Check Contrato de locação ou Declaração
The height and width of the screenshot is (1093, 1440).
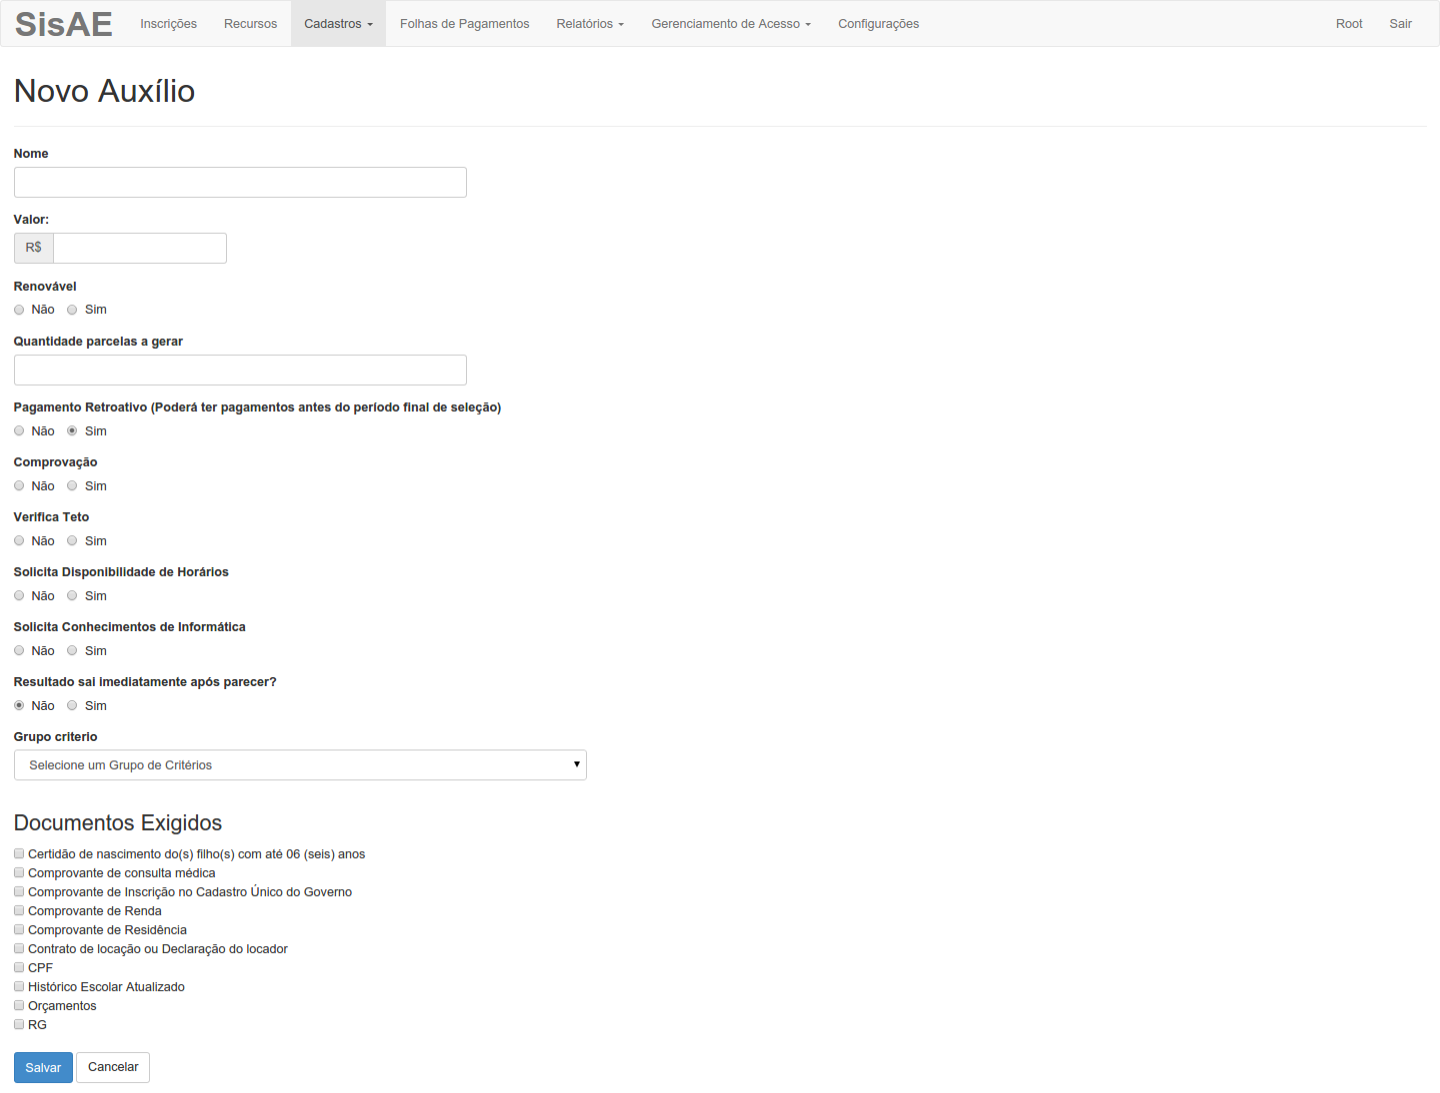[x=19, y=949]
